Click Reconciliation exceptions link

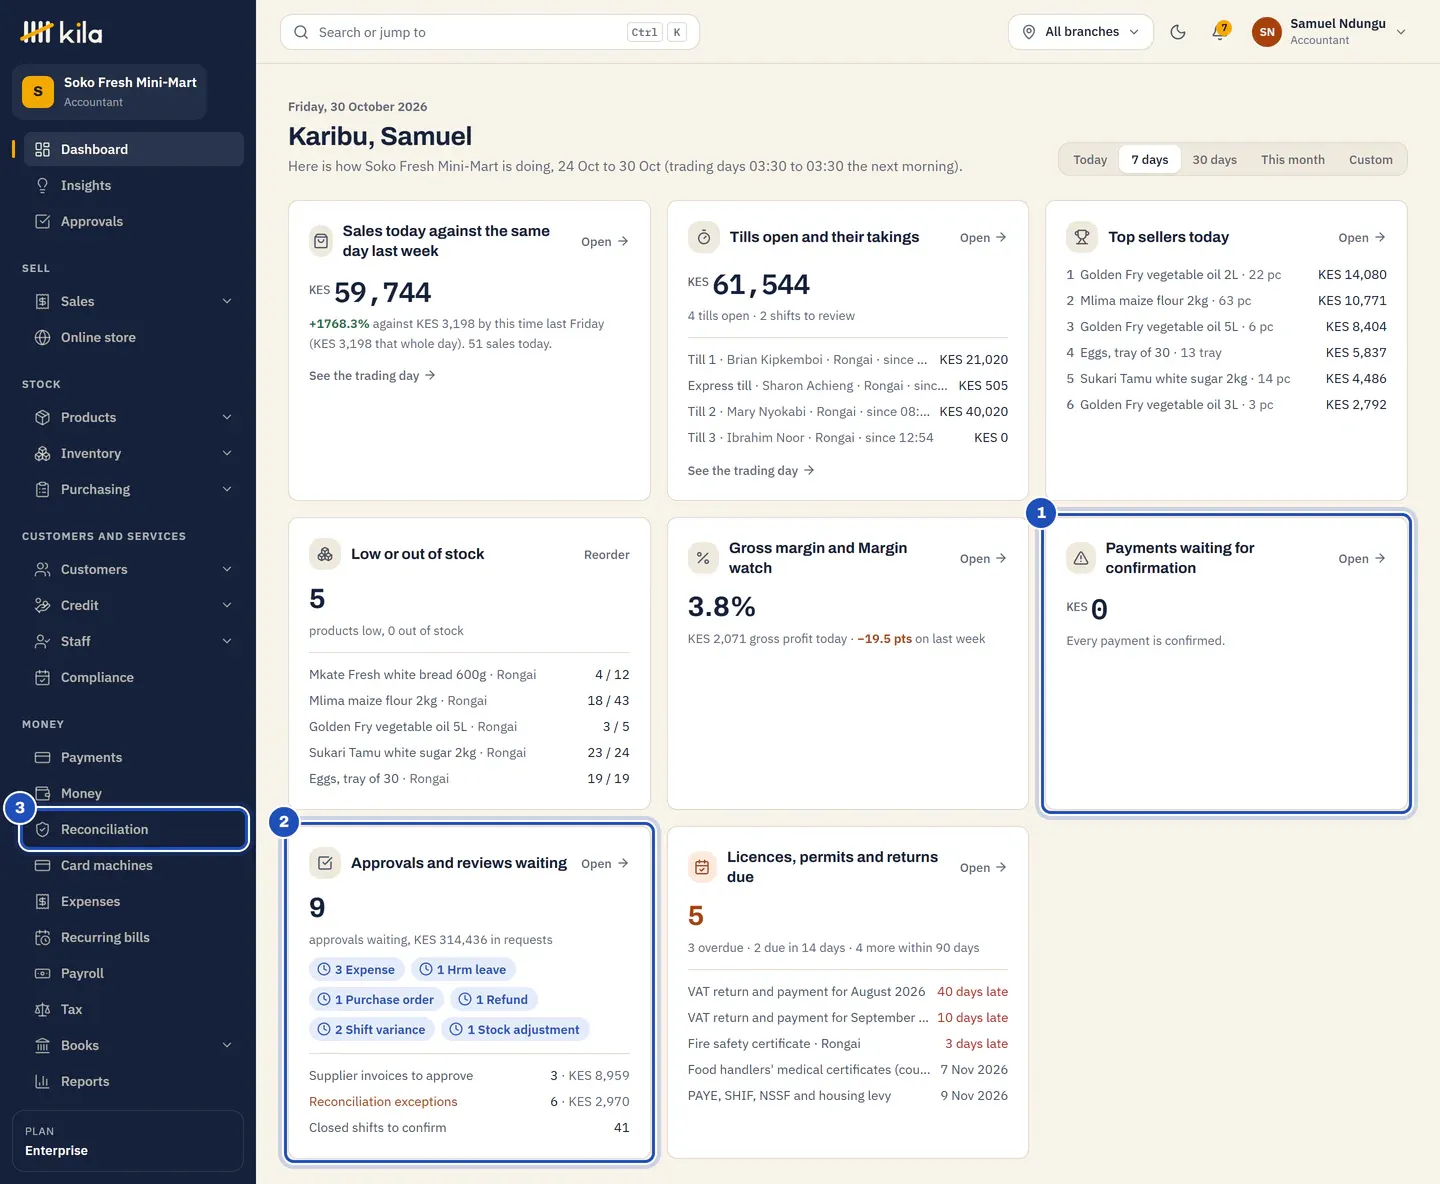coord(383,1101)
